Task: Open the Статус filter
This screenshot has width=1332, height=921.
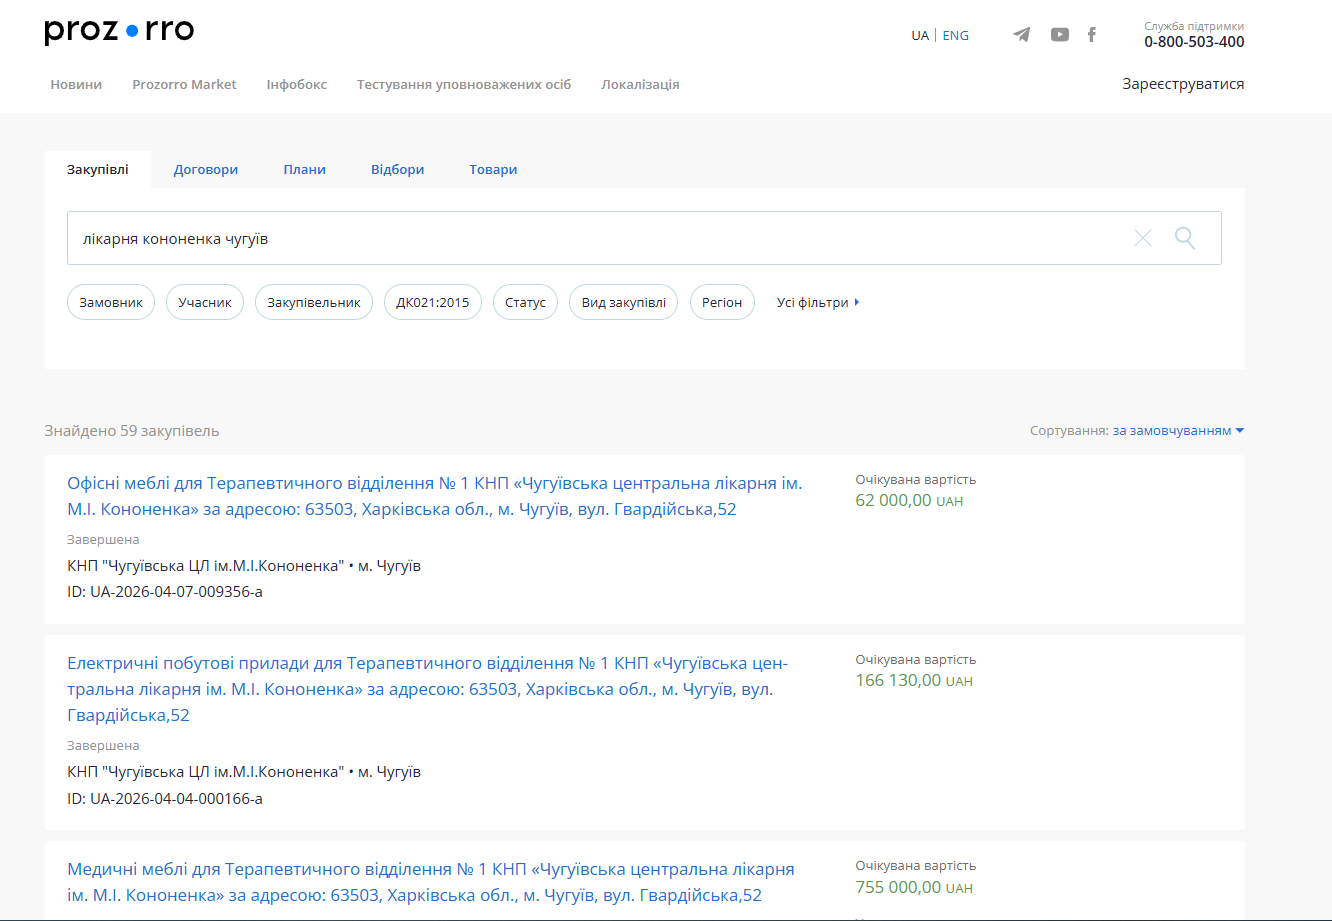Action: click(x=525, y=302)
